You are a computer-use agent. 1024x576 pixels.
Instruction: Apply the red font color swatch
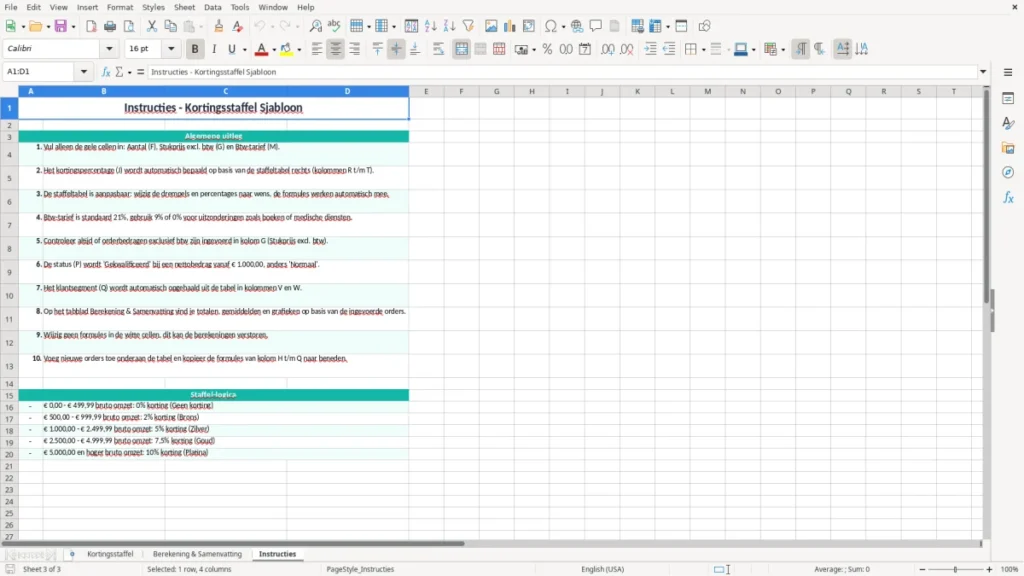click(x=261, y=49)
